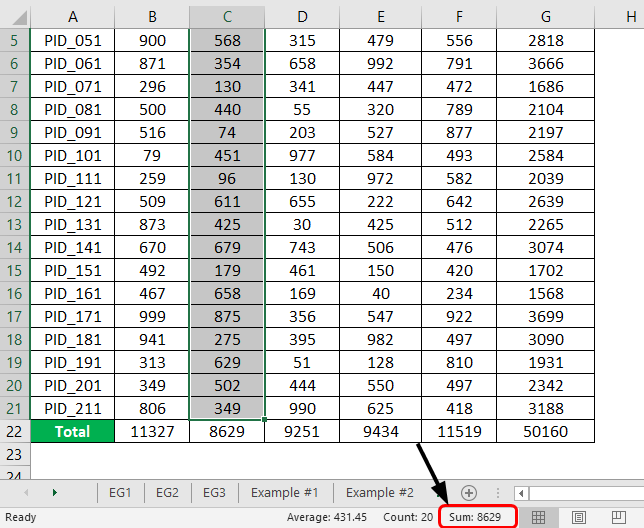Switch to Page Break Preview icon

tap(619, 517)
